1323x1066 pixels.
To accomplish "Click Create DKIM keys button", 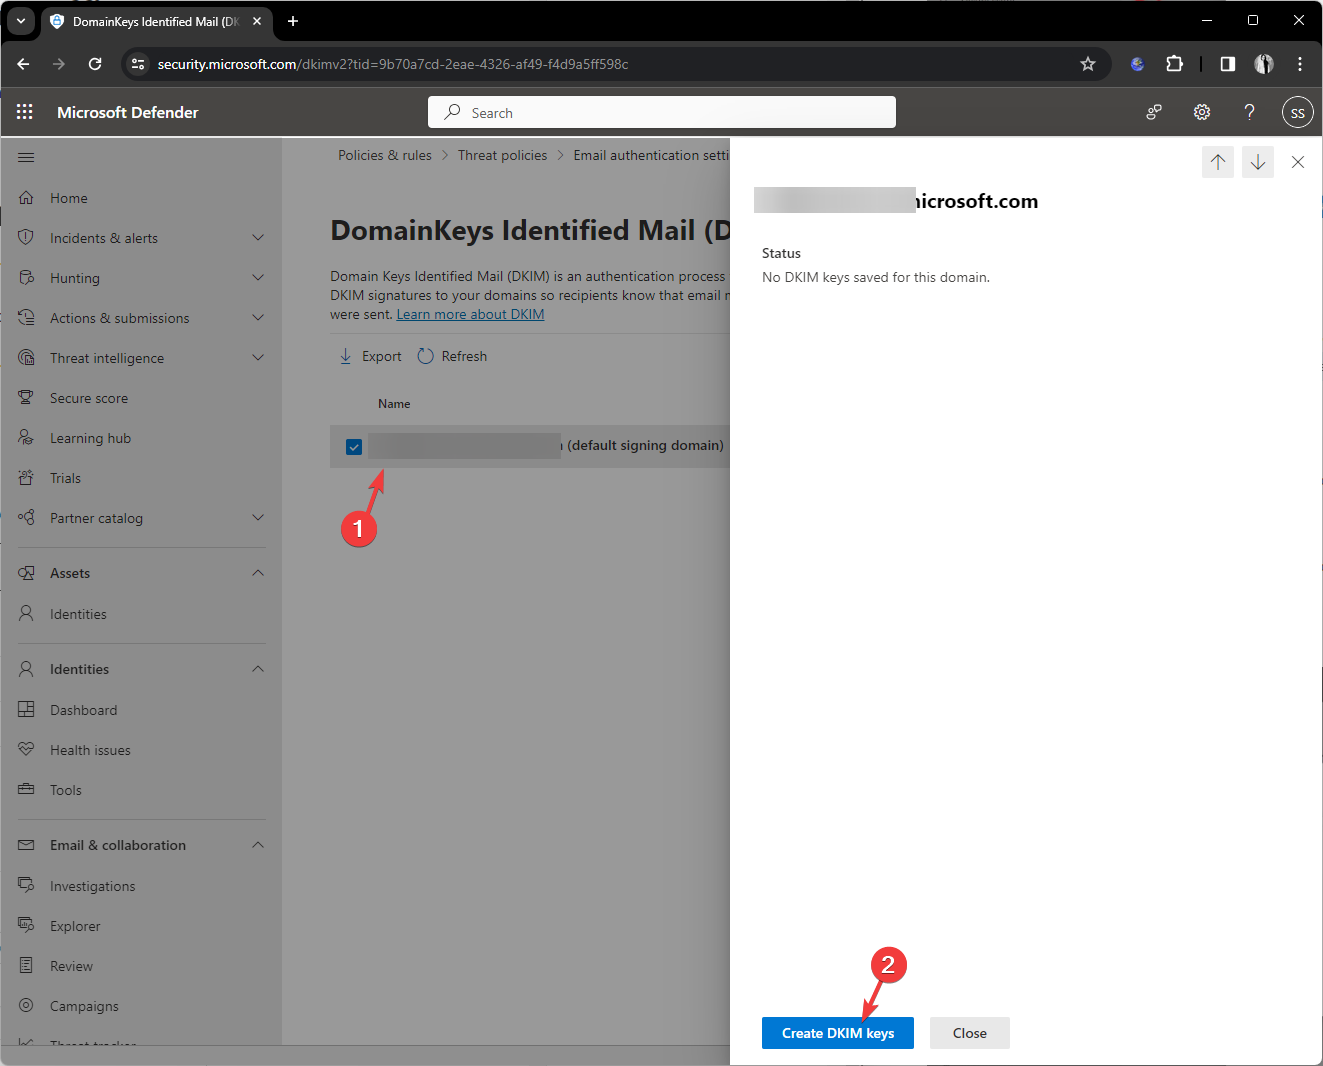I will click(838, 1033).
